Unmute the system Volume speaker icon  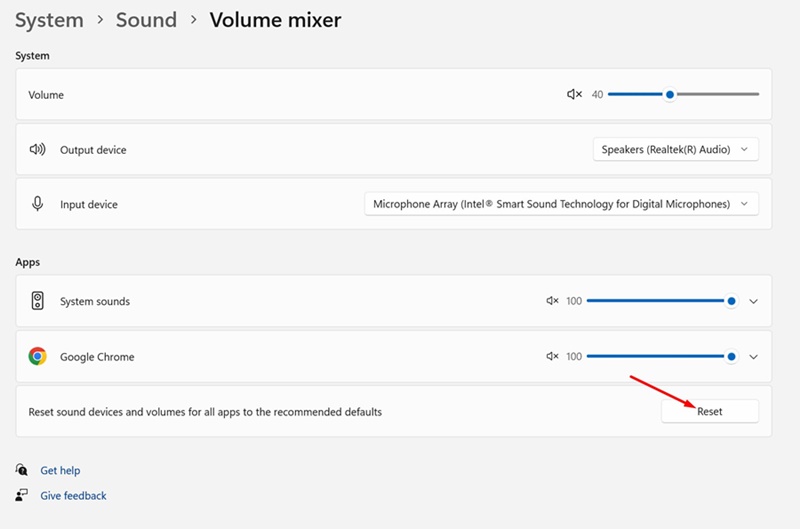click(574, 95)
